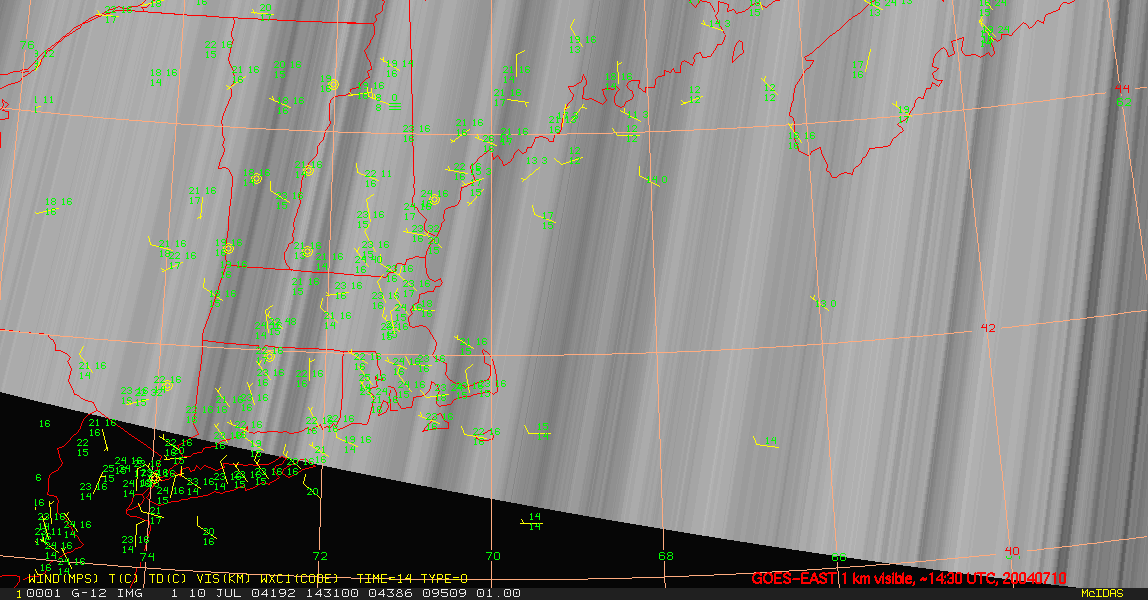Viewport: 1148px width, 600px height.
Task: Select the WXCI(CODE) legend label
Action: pos(299,579)
